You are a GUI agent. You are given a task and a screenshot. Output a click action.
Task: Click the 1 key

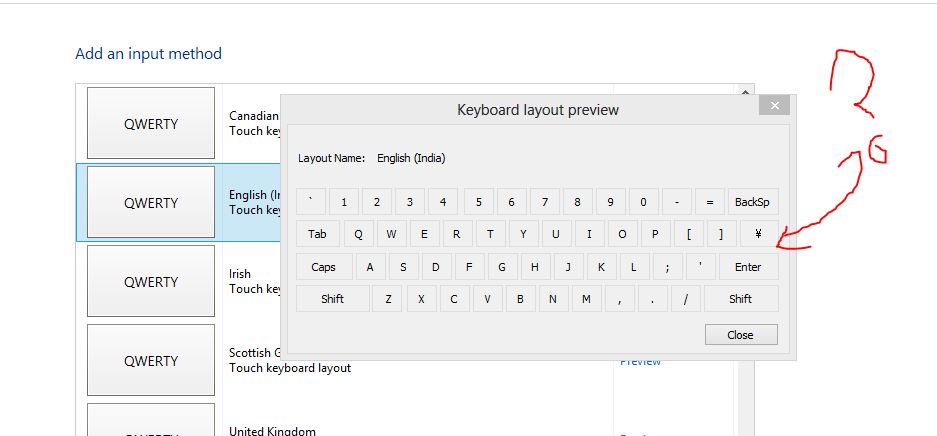point(344,202)
